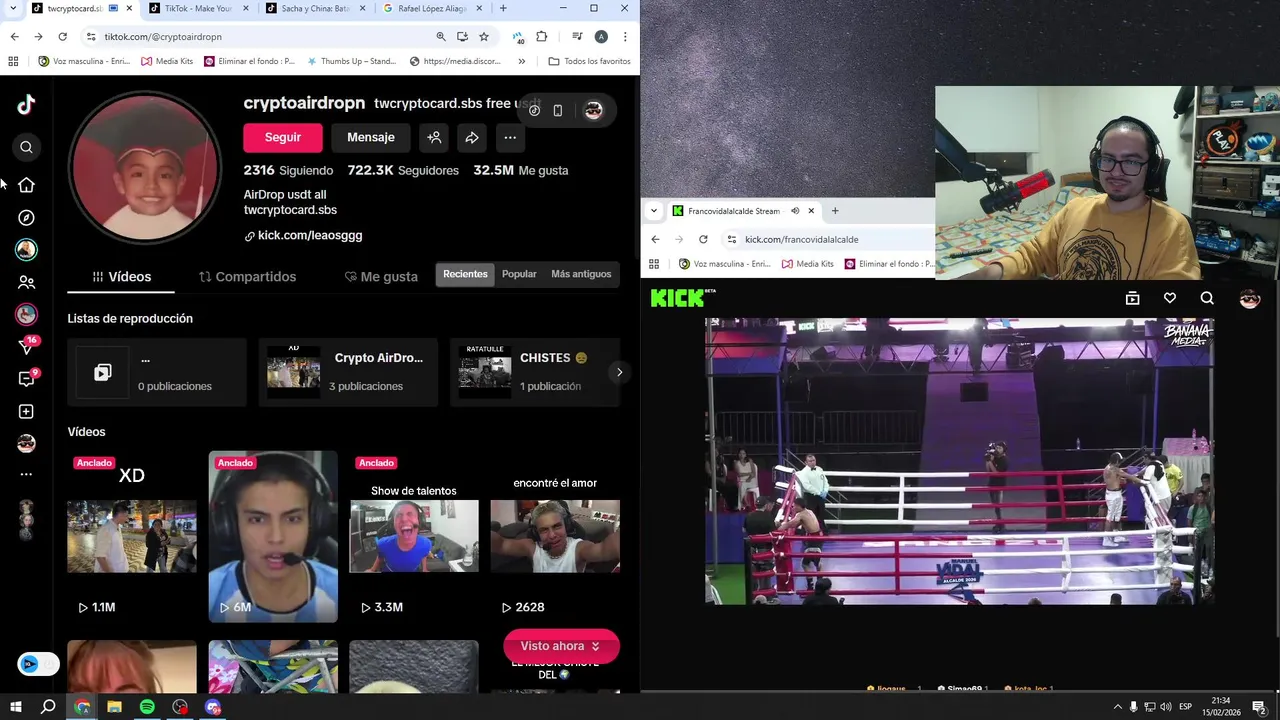Open Todos los favoritos bookmarks folder
Image resolution: width=1280 pixels, height=720 pixels.
coord(589,61)
